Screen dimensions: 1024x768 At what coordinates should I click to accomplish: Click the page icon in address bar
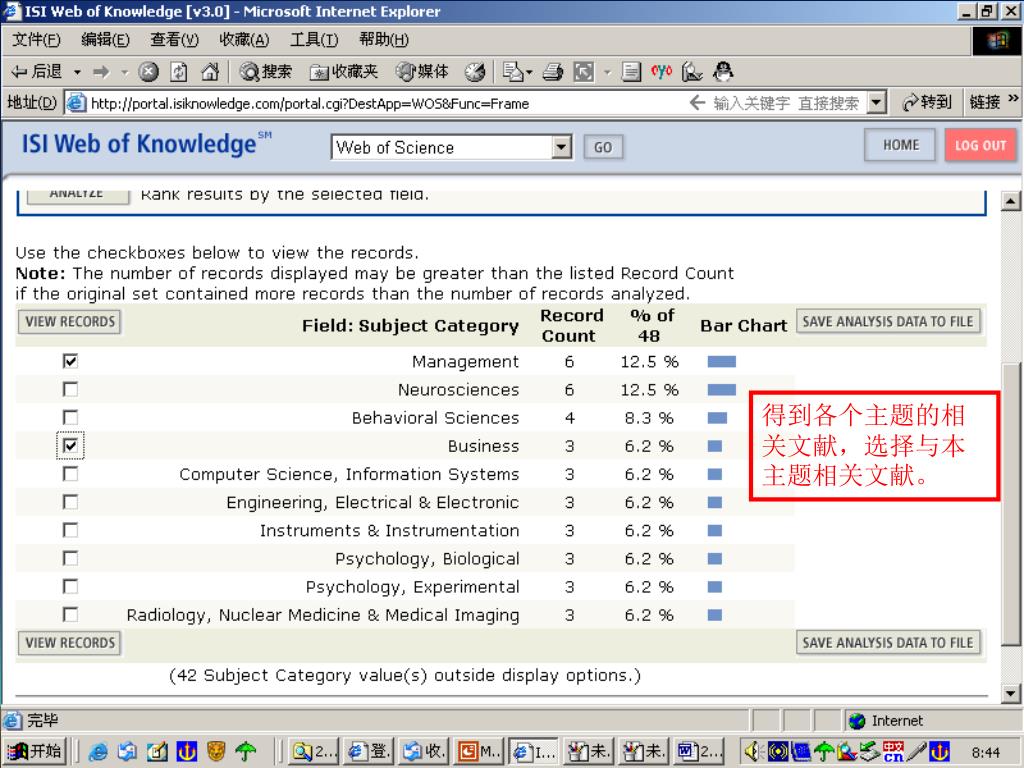click(76, 103)
